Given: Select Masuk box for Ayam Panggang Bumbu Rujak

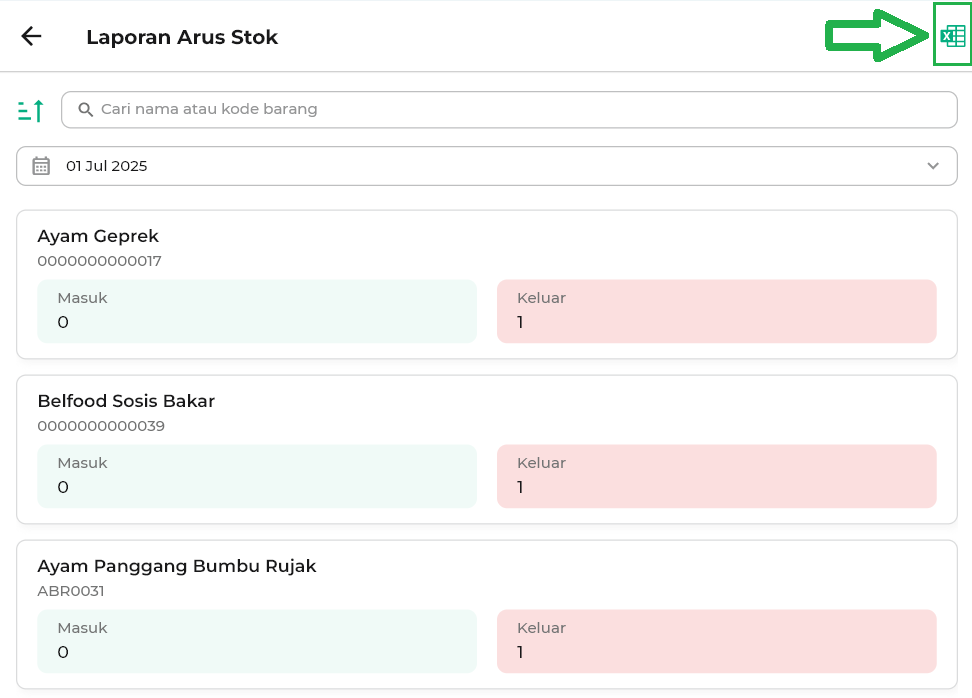Looking at the screenshot, I should (x=257, y=641).
